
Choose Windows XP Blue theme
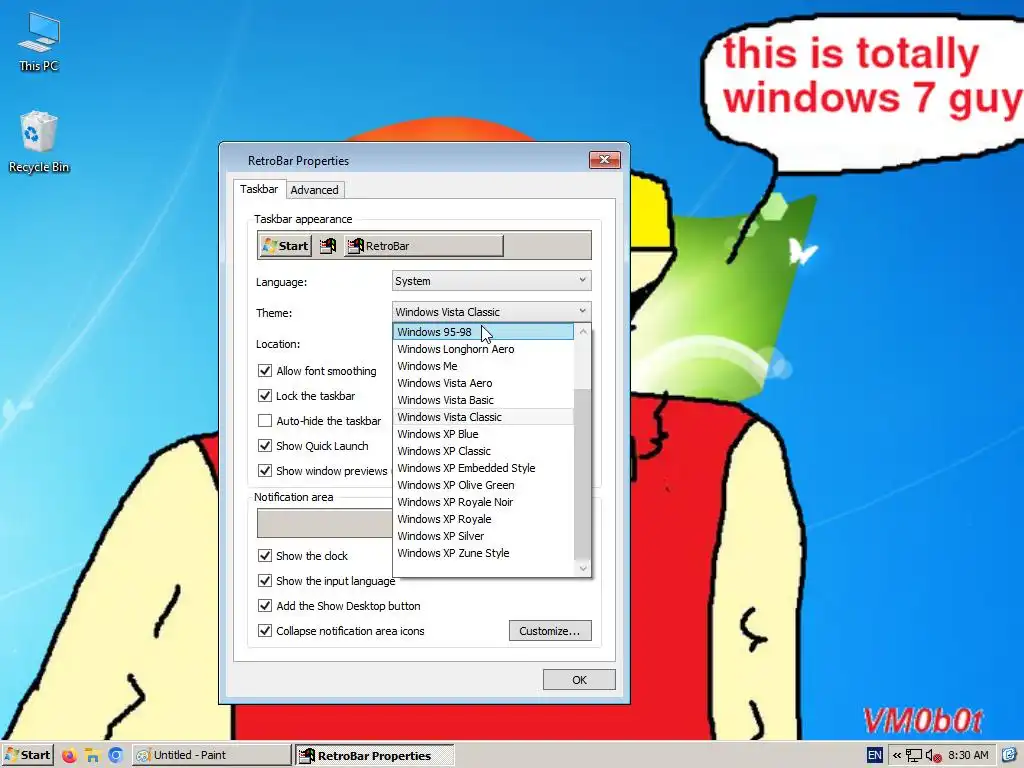click(x=483, y=434)
